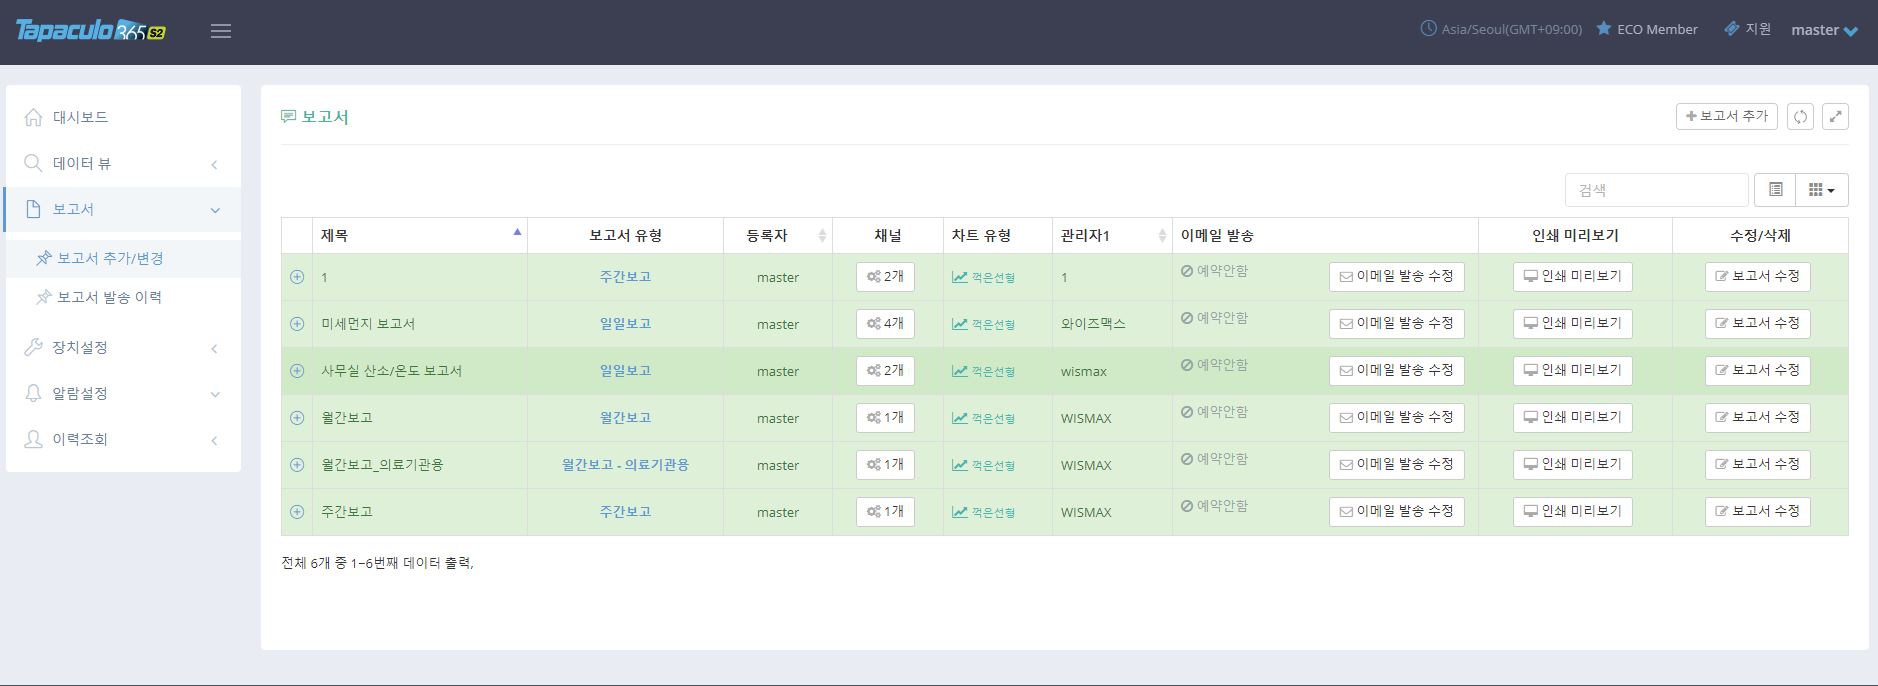Toggle the hamburger sidebar menu
Screen dimensions: 1878x686
221,31
